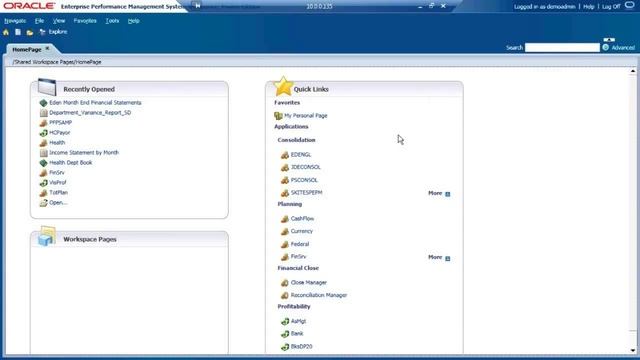This screenshot has width=640, height=360.
Task: Open the File menu
Action: [39, 21]
